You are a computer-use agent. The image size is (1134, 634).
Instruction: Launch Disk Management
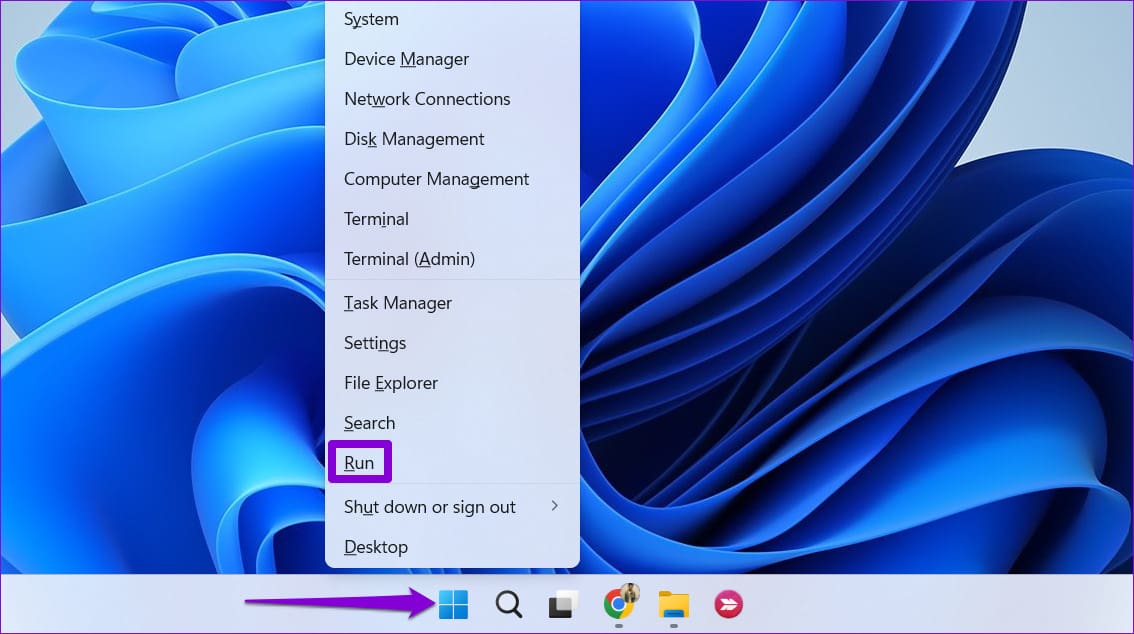pos(414,139)
